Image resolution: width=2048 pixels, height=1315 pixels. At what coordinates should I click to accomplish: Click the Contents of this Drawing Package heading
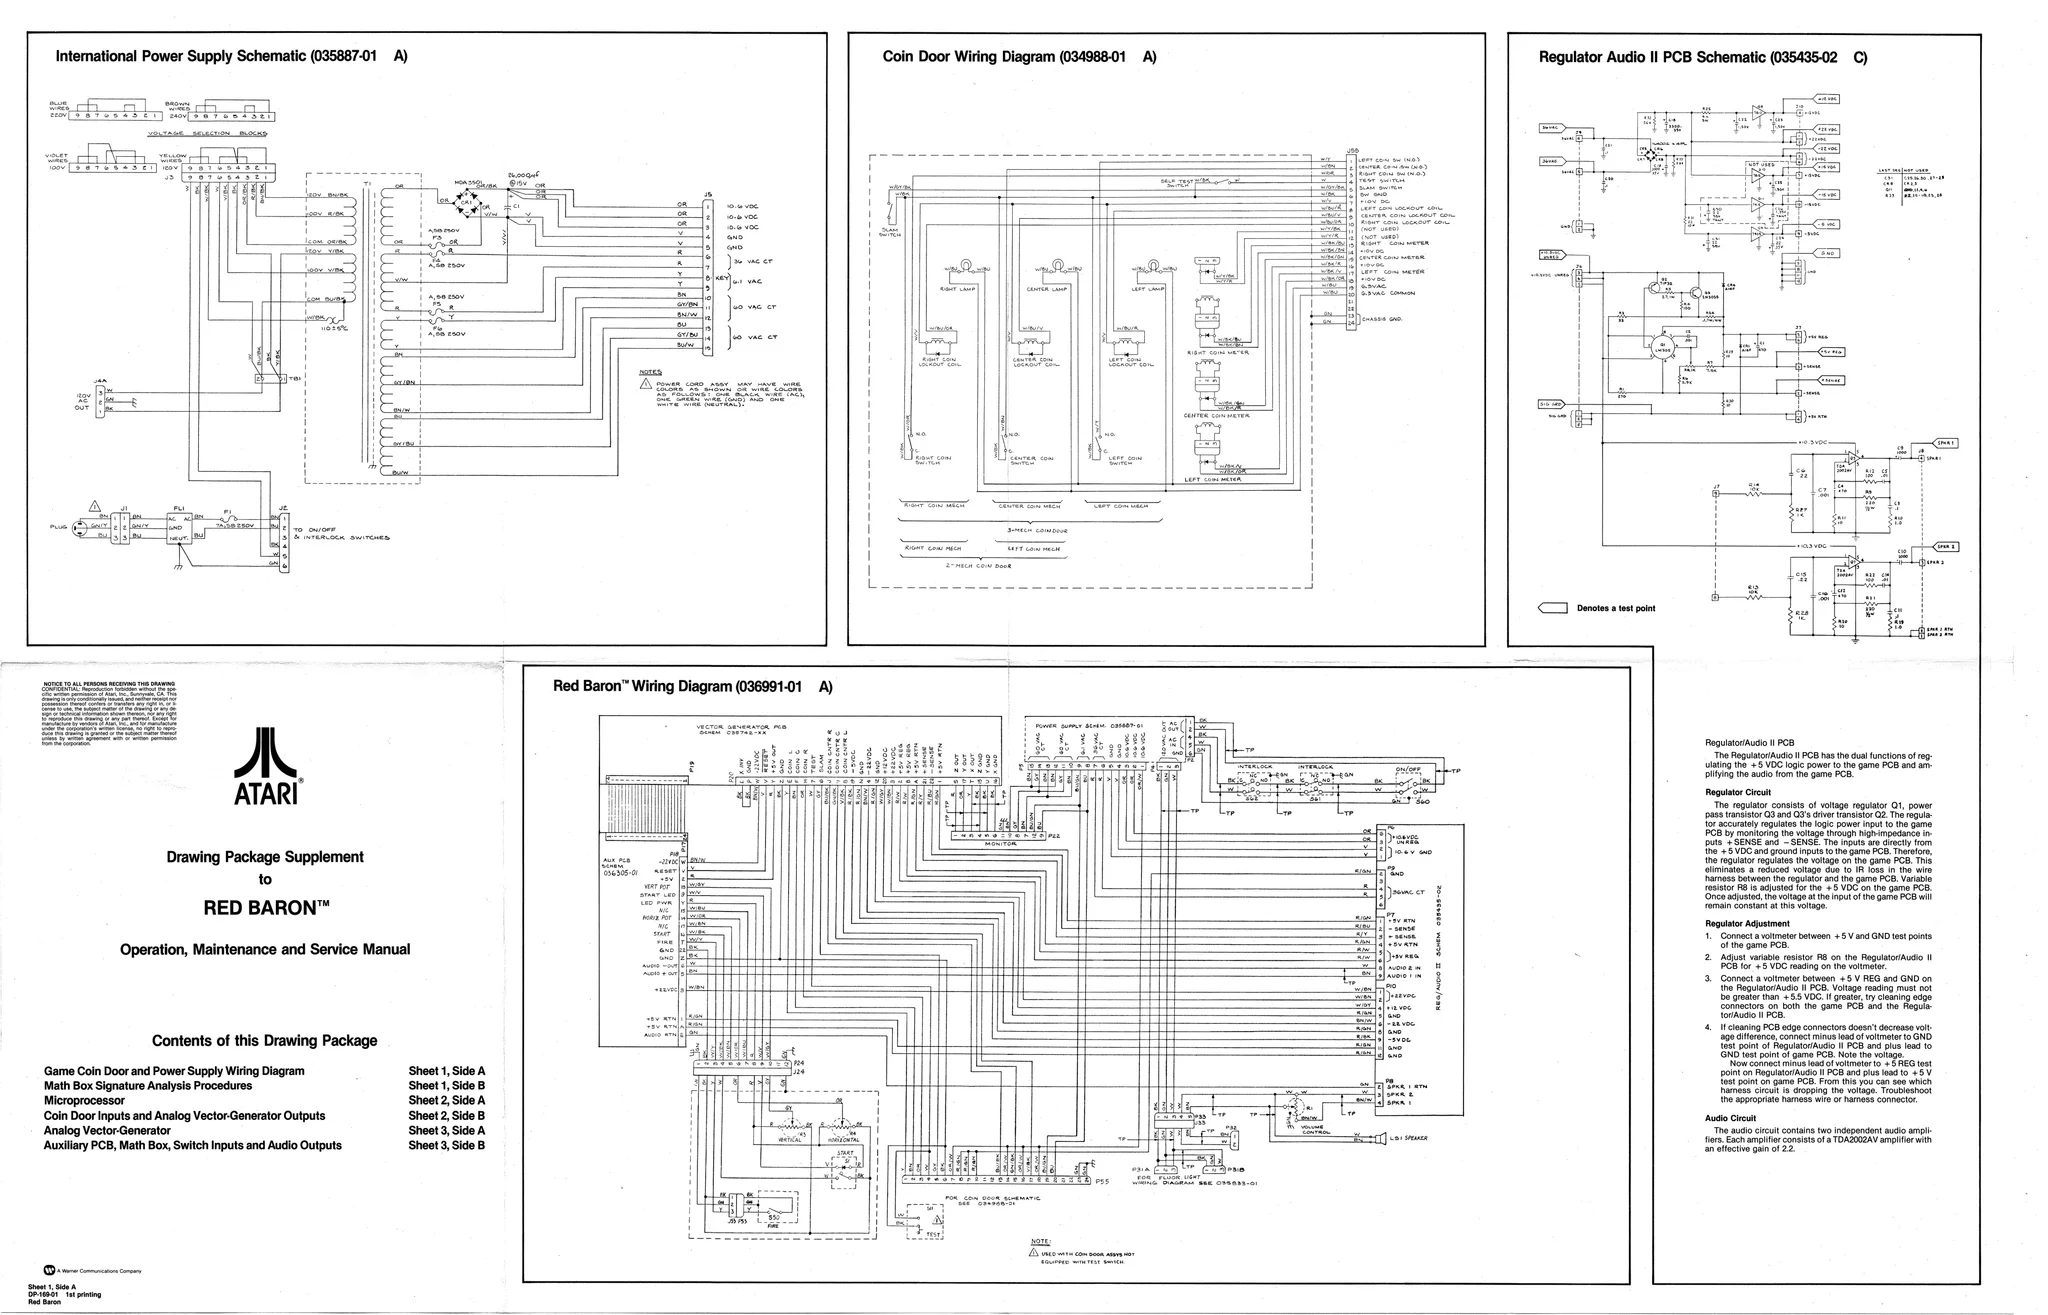tap(264, 1040)
